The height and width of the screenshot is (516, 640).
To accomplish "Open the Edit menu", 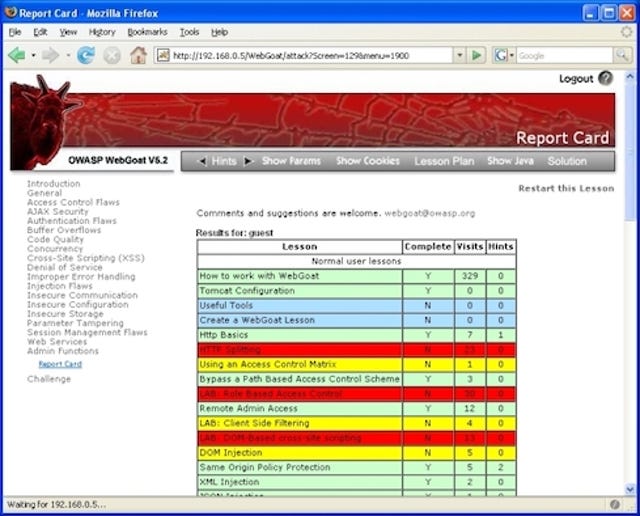I will tap(40, 32).
